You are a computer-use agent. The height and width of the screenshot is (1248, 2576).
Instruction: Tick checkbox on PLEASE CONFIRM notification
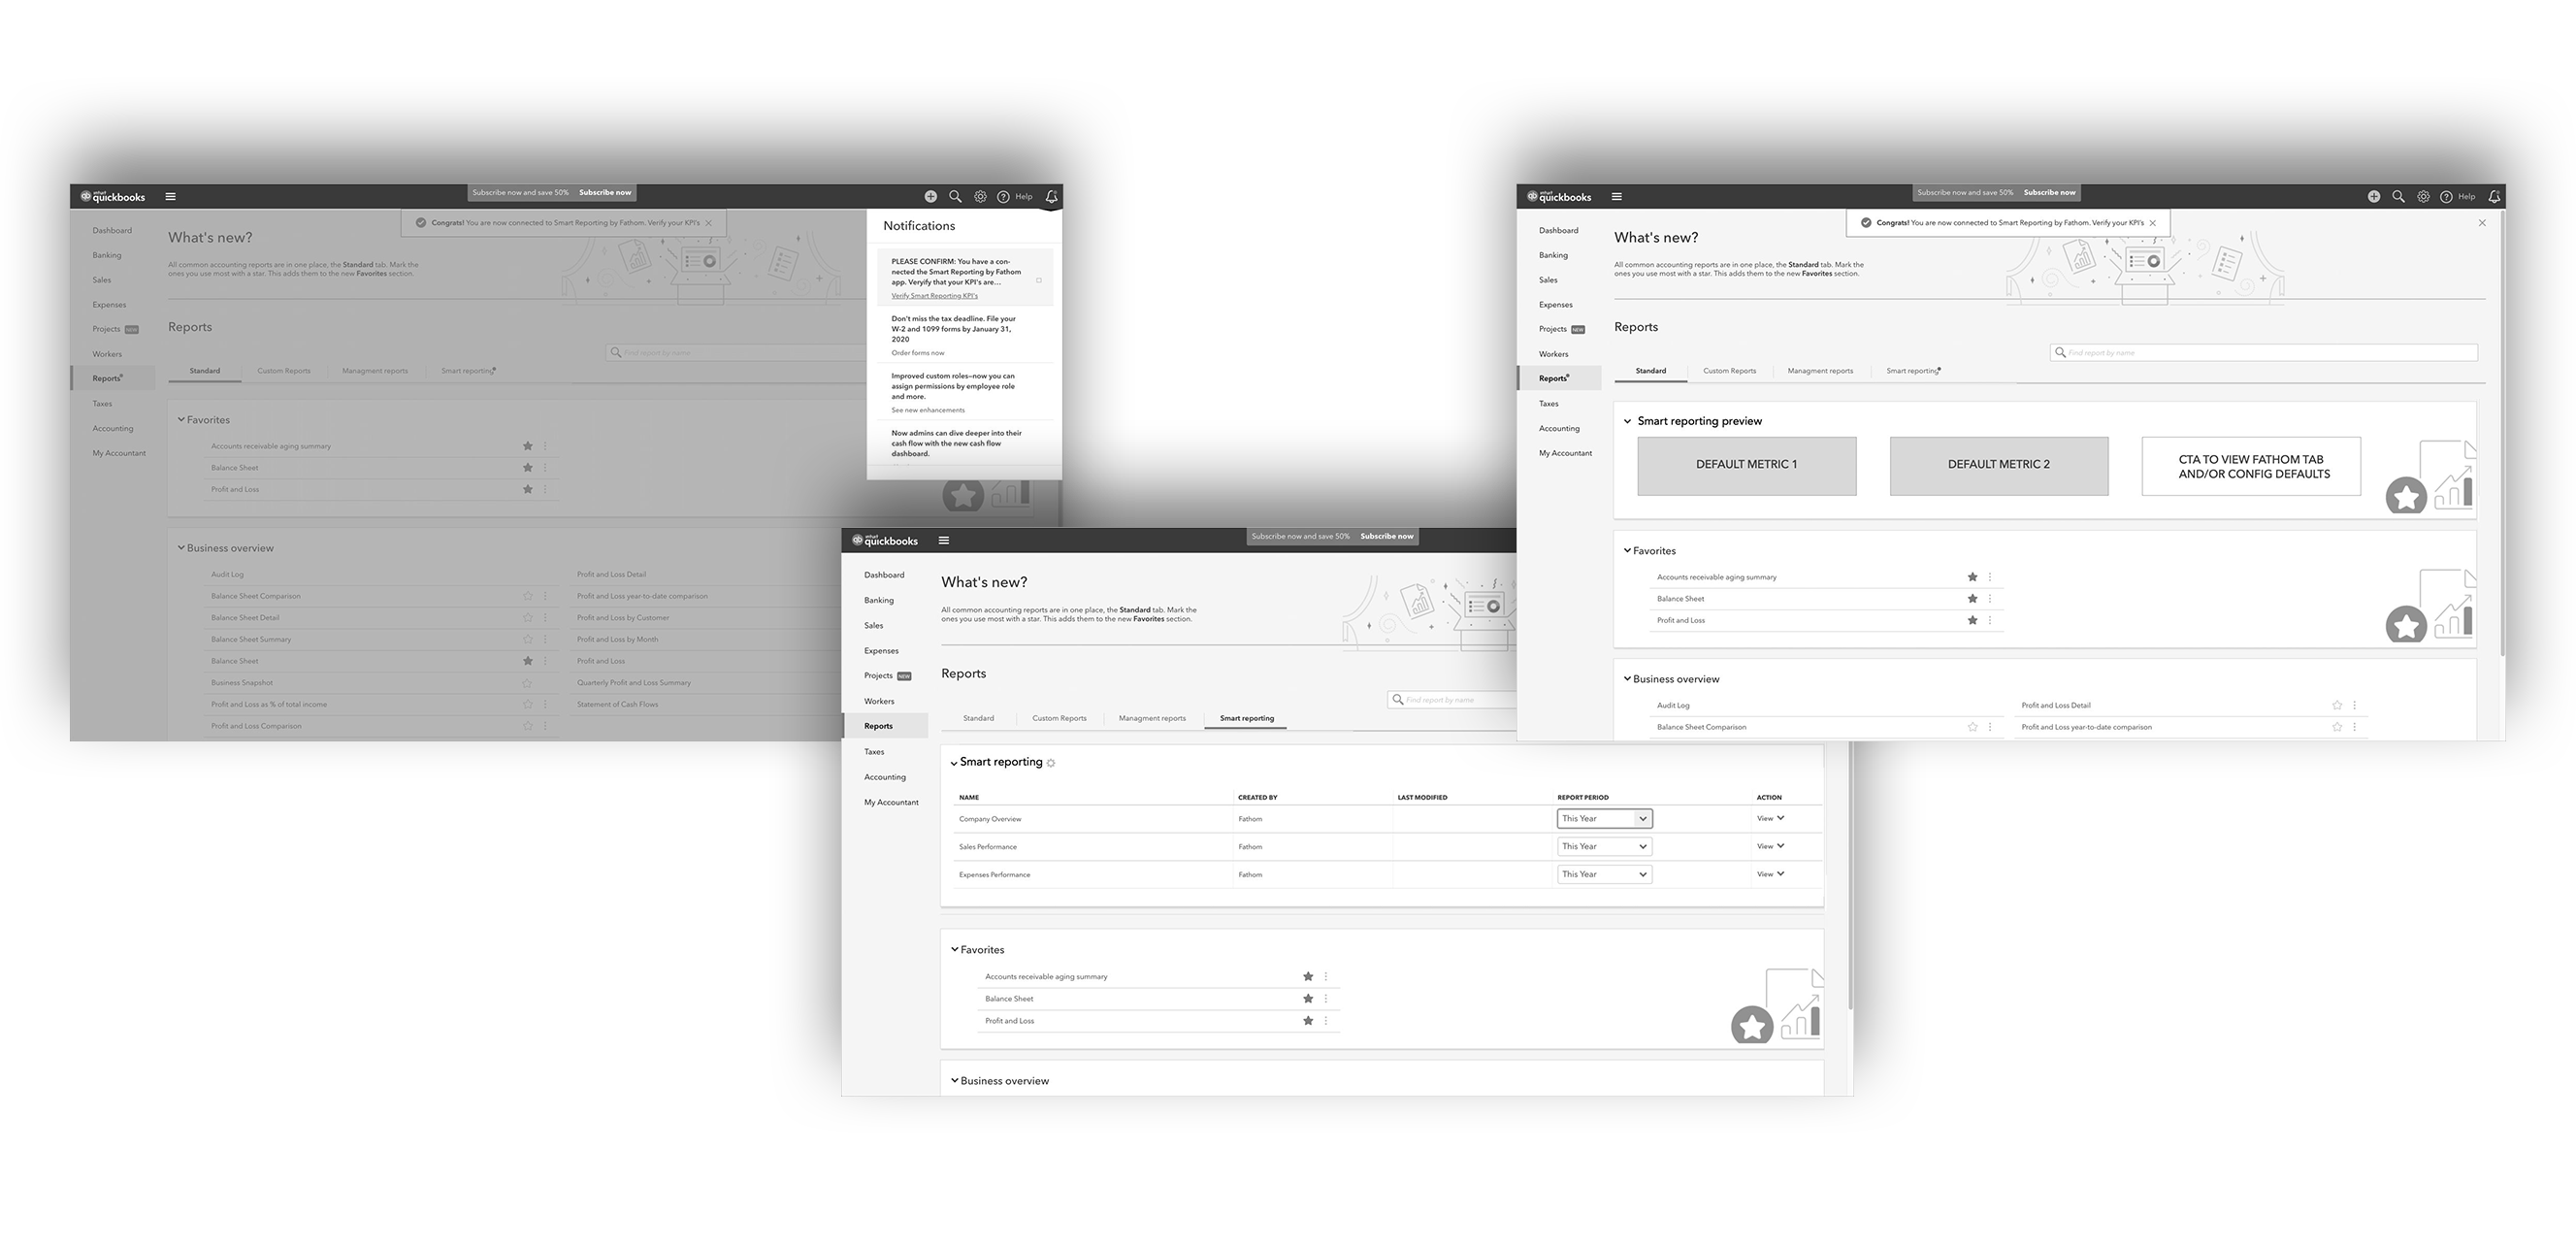pyautogui.click(x=1039, y=280)
